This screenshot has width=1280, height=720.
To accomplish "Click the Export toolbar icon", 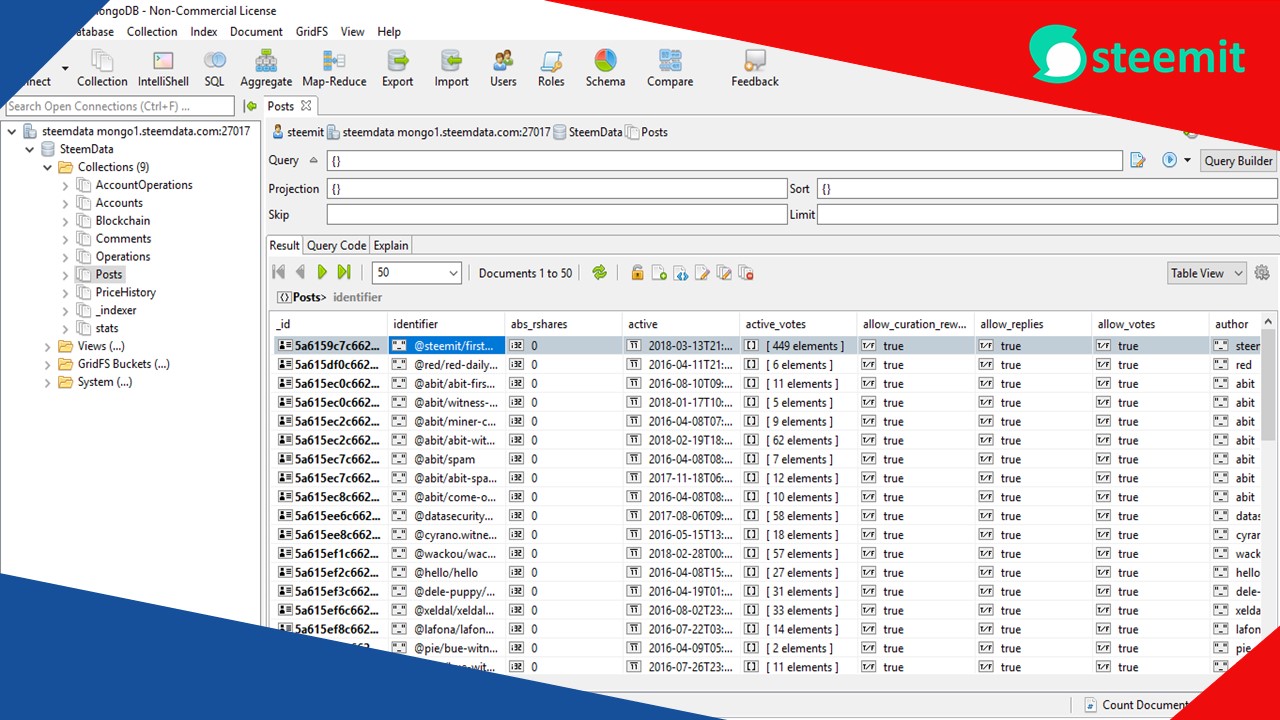I will (x=398, y=69).
